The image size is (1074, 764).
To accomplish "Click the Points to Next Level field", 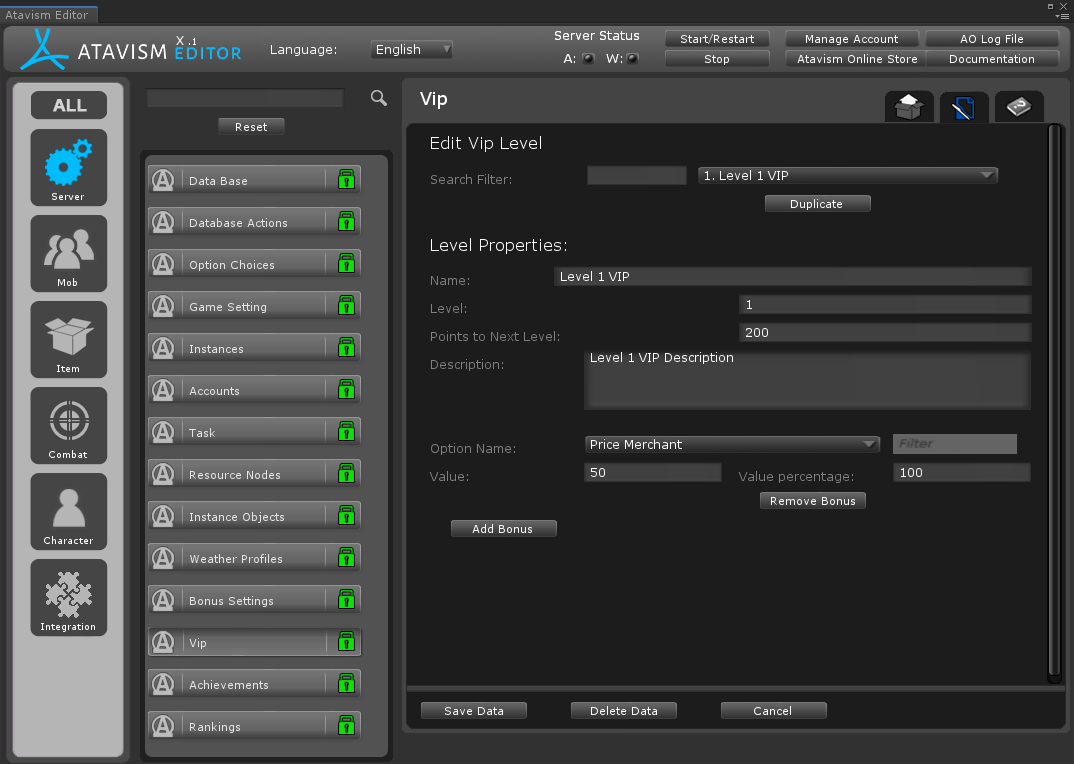I will pyautogui.click(x=884, y=333).
